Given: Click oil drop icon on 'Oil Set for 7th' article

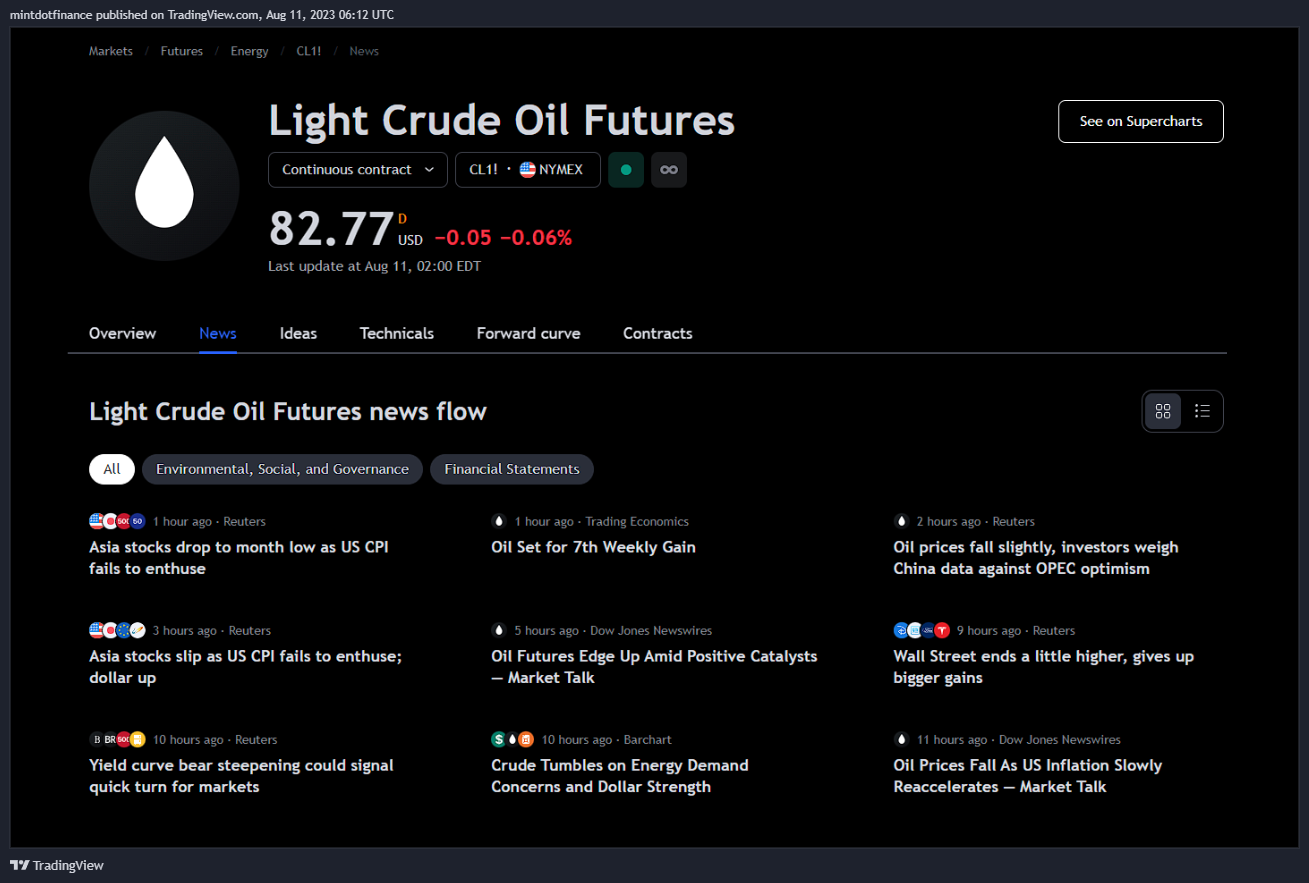Looking at the screenshot, I should [499, 522].
